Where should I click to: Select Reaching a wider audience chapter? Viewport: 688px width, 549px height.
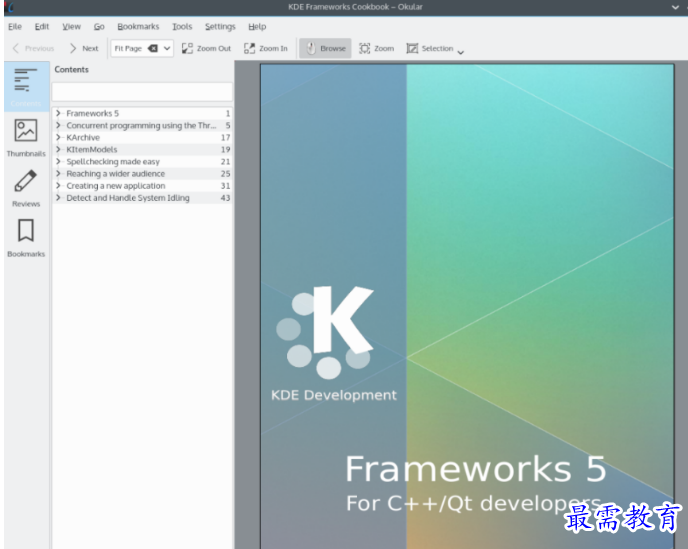115,174
